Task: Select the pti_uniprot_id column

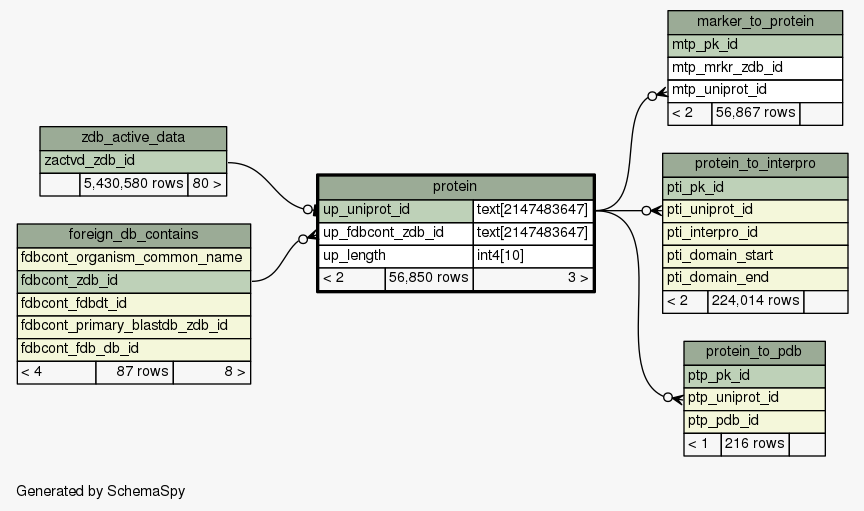Action: (755, 211)
